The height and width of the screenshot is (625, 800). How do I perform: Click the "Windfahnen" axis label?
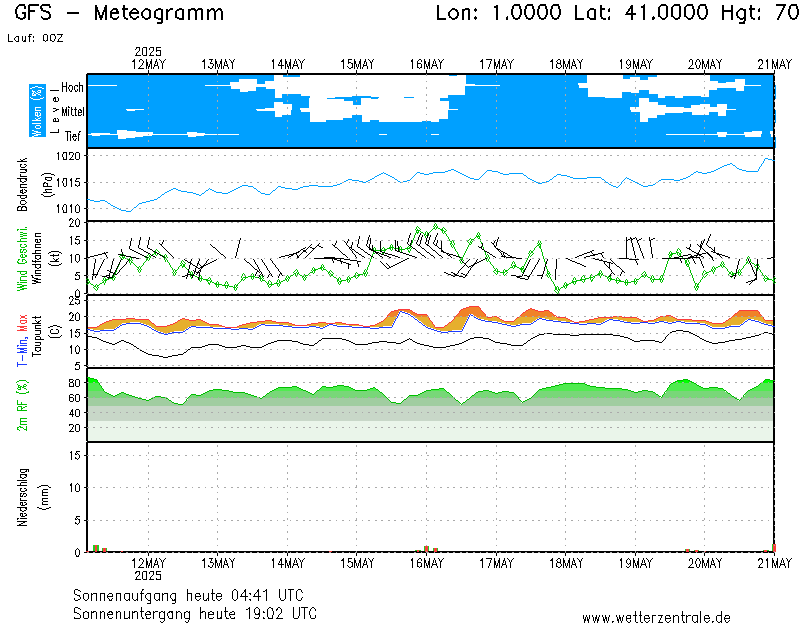pyautogui.click(x=37, y=258)
